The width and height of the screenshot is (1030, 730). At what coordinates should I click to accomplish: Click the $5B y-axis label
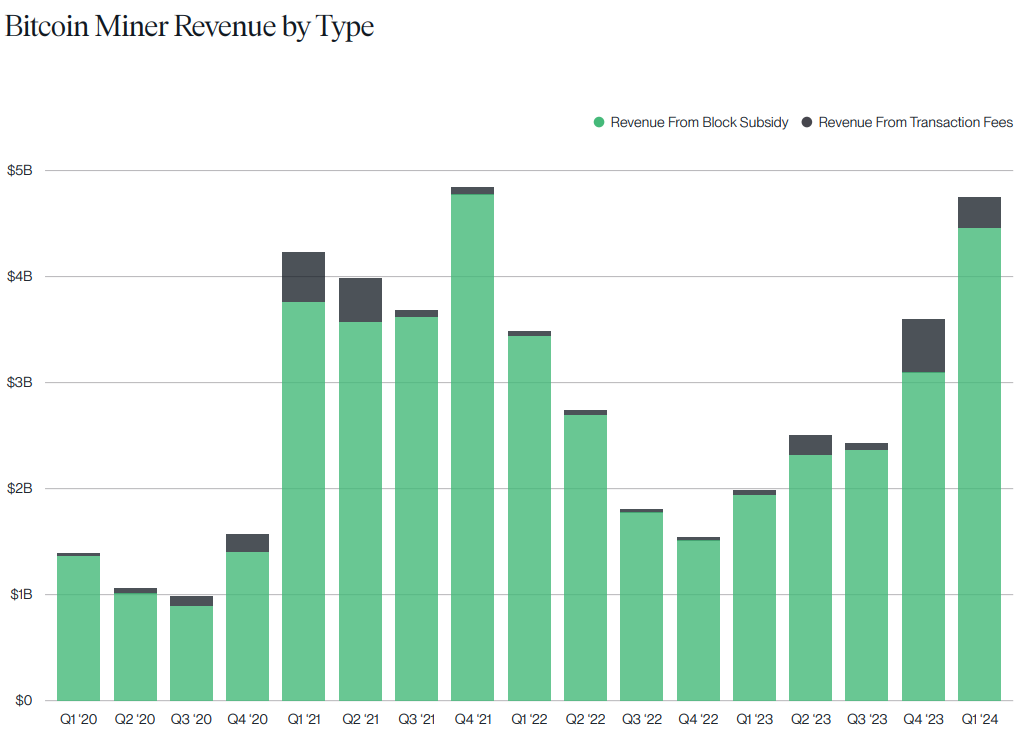(20, 170)
